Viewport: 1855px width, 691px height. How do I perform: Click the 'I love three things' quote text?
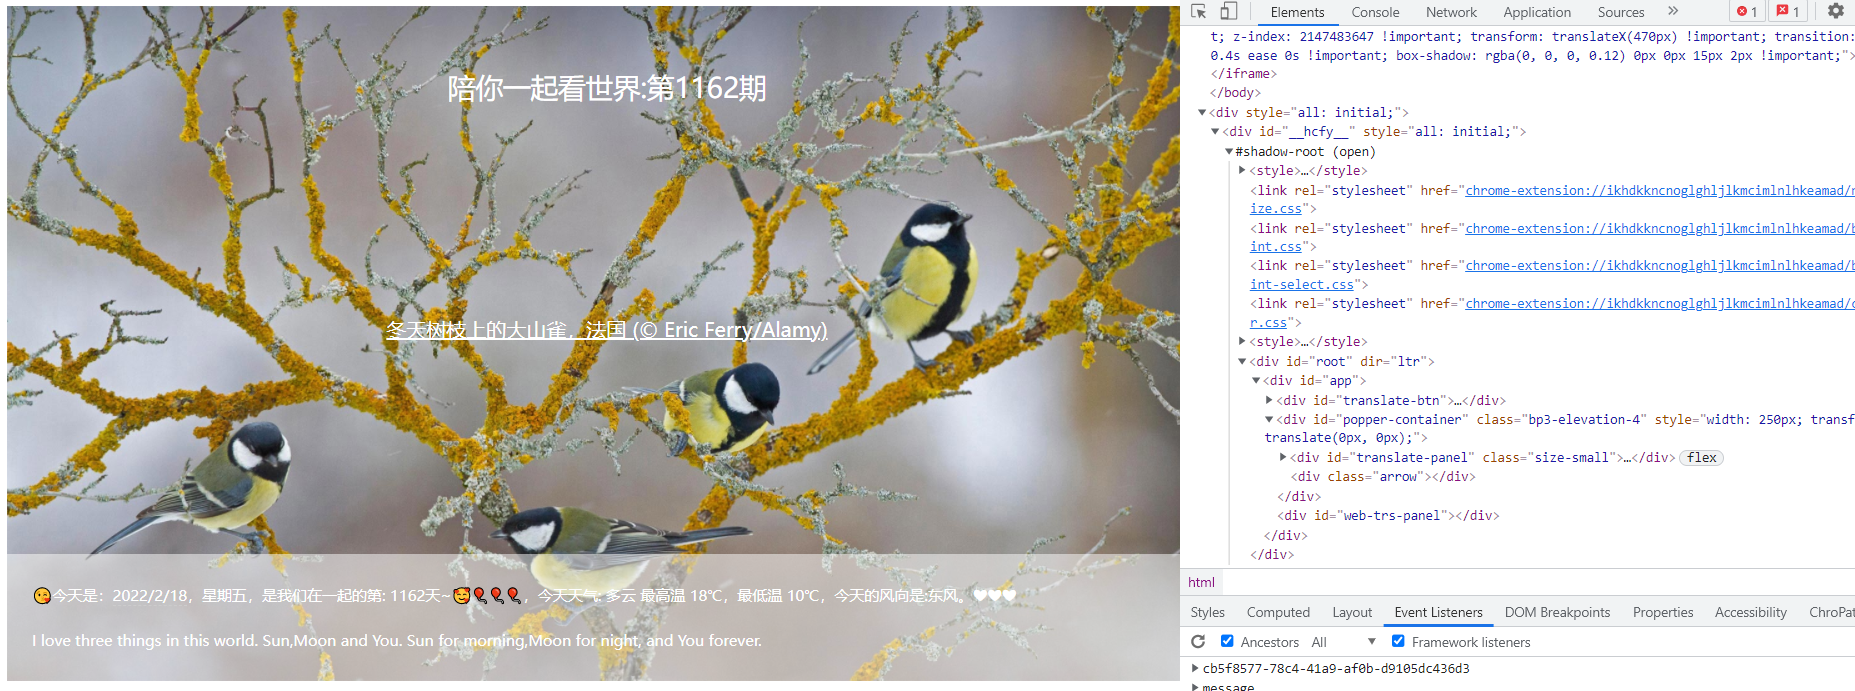397,641
